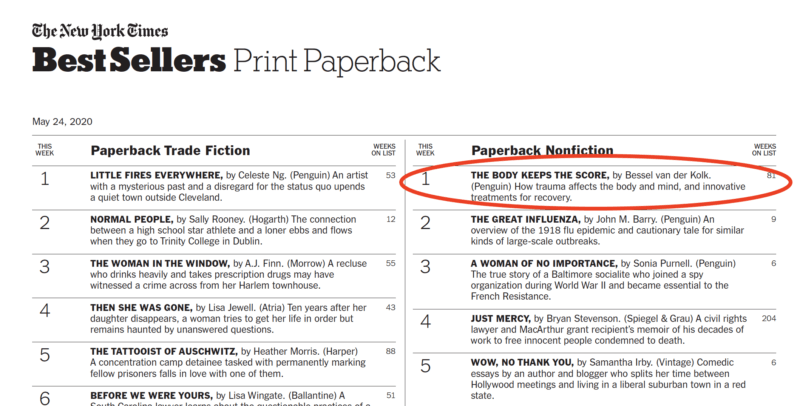Click The New York Times logo

click(100, 32)
